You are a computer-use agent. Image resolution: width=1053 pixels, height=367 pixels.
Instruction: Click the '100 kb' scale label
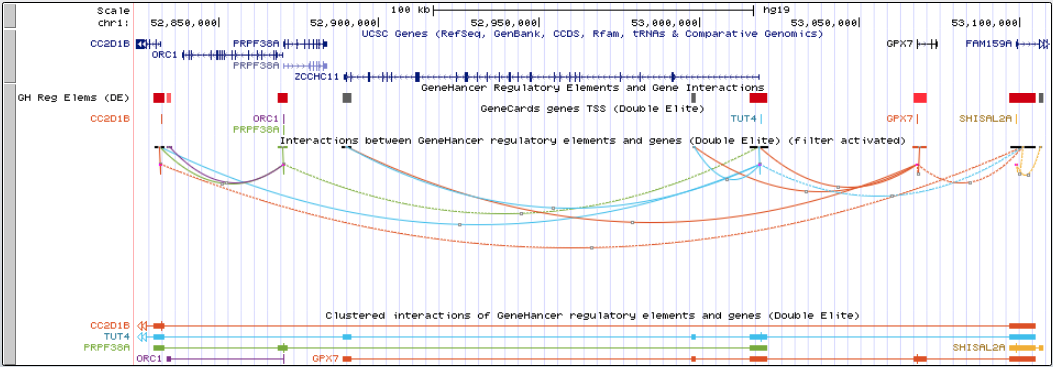click(x=409, y=10)
